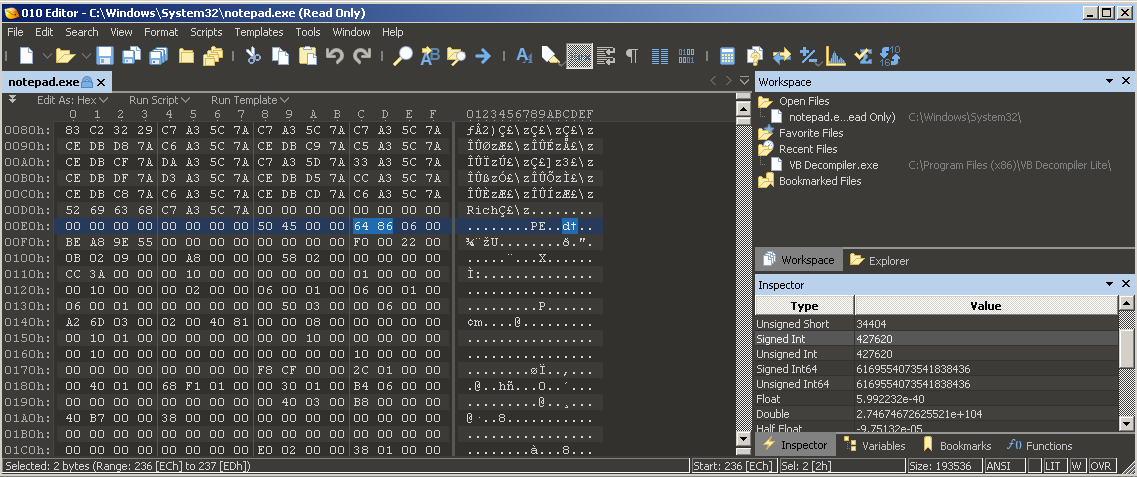This screenshot has height=477, width=1137.
Task: Undo the last action
Action: 334,56
